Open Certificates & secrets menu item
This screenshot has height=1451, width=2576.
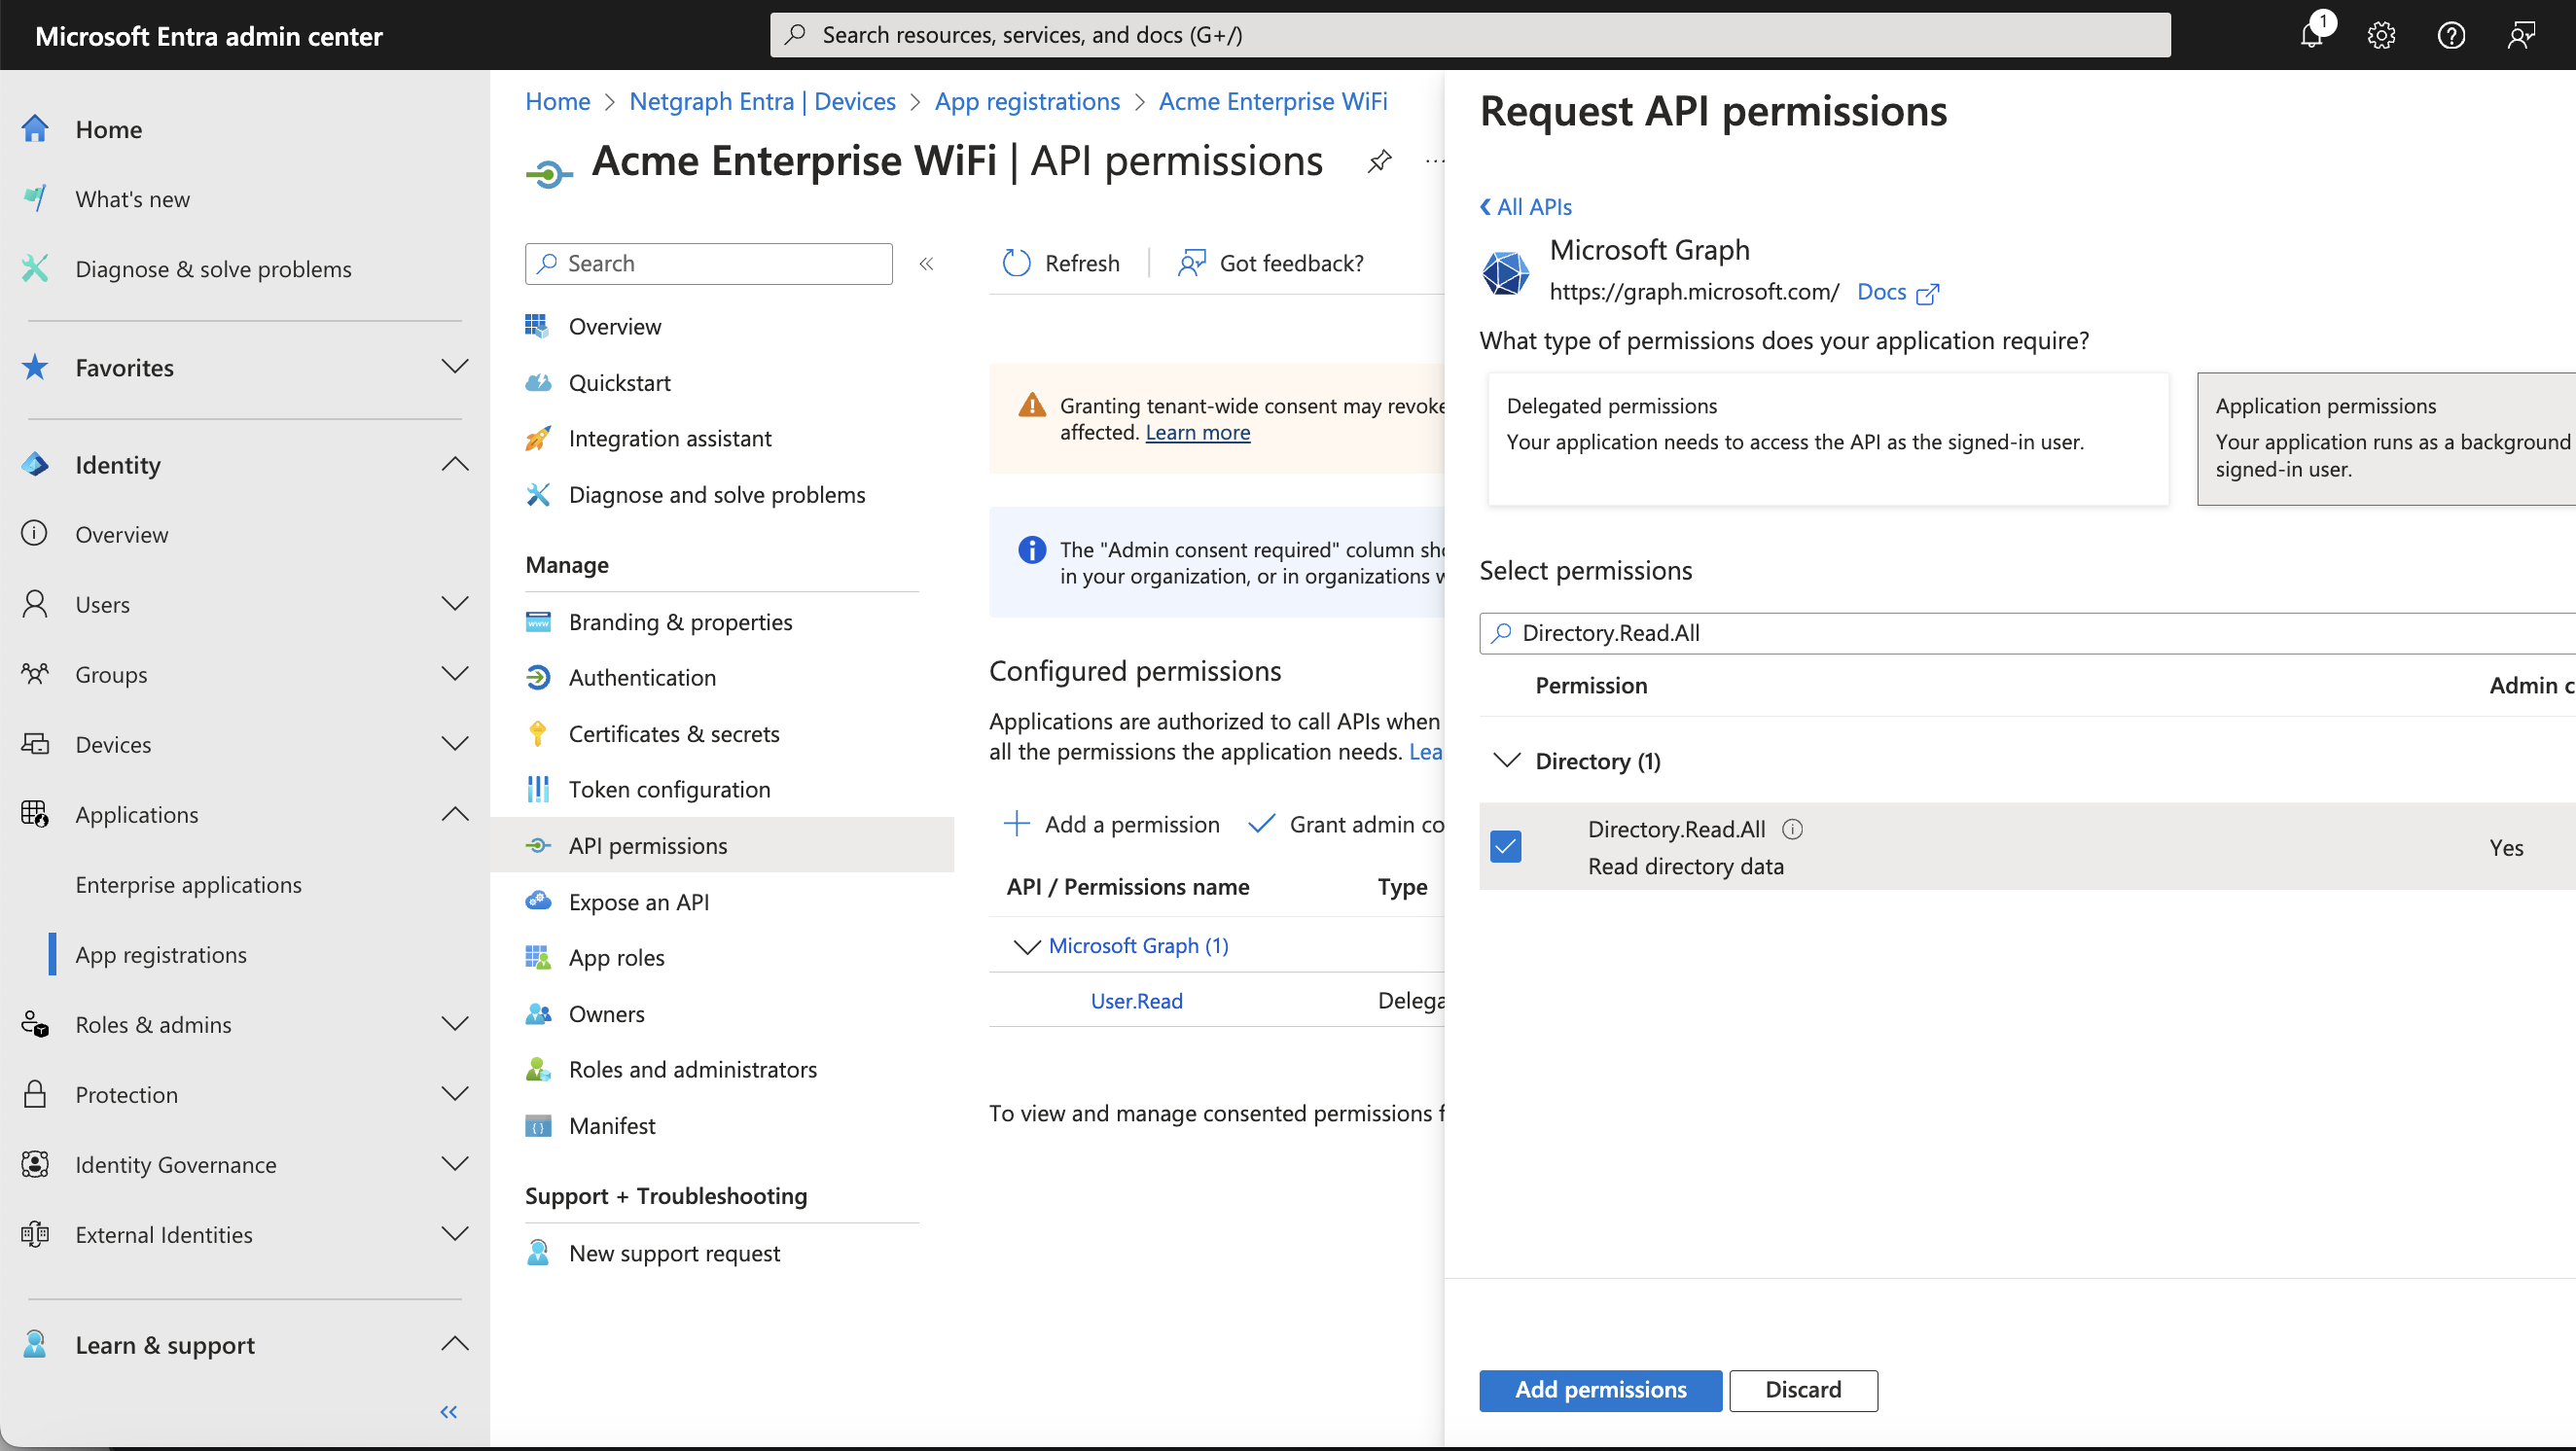click(673, 734)
